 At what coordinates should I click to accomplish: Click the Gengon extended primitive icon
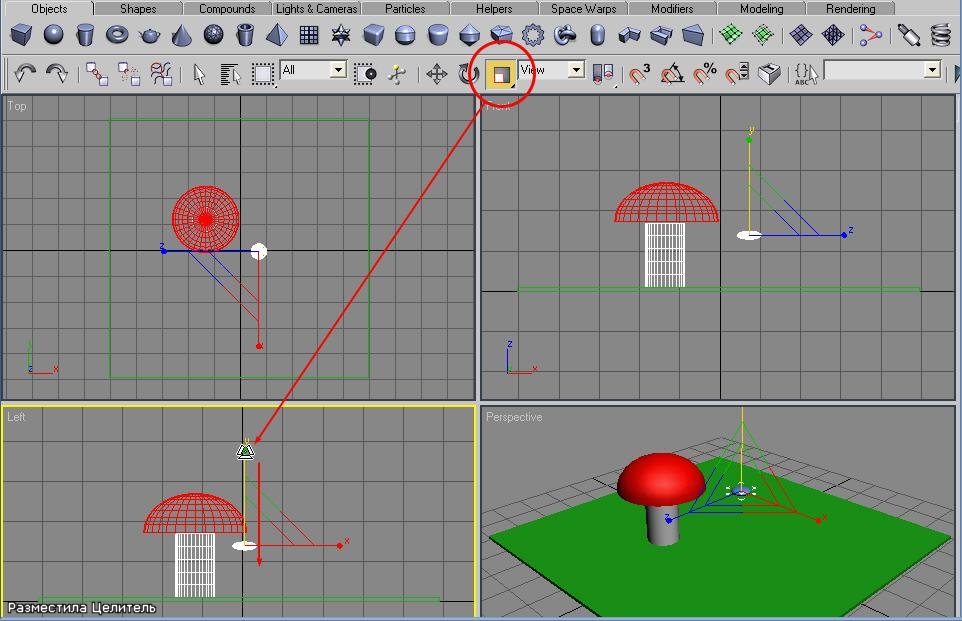click(501, 35)
